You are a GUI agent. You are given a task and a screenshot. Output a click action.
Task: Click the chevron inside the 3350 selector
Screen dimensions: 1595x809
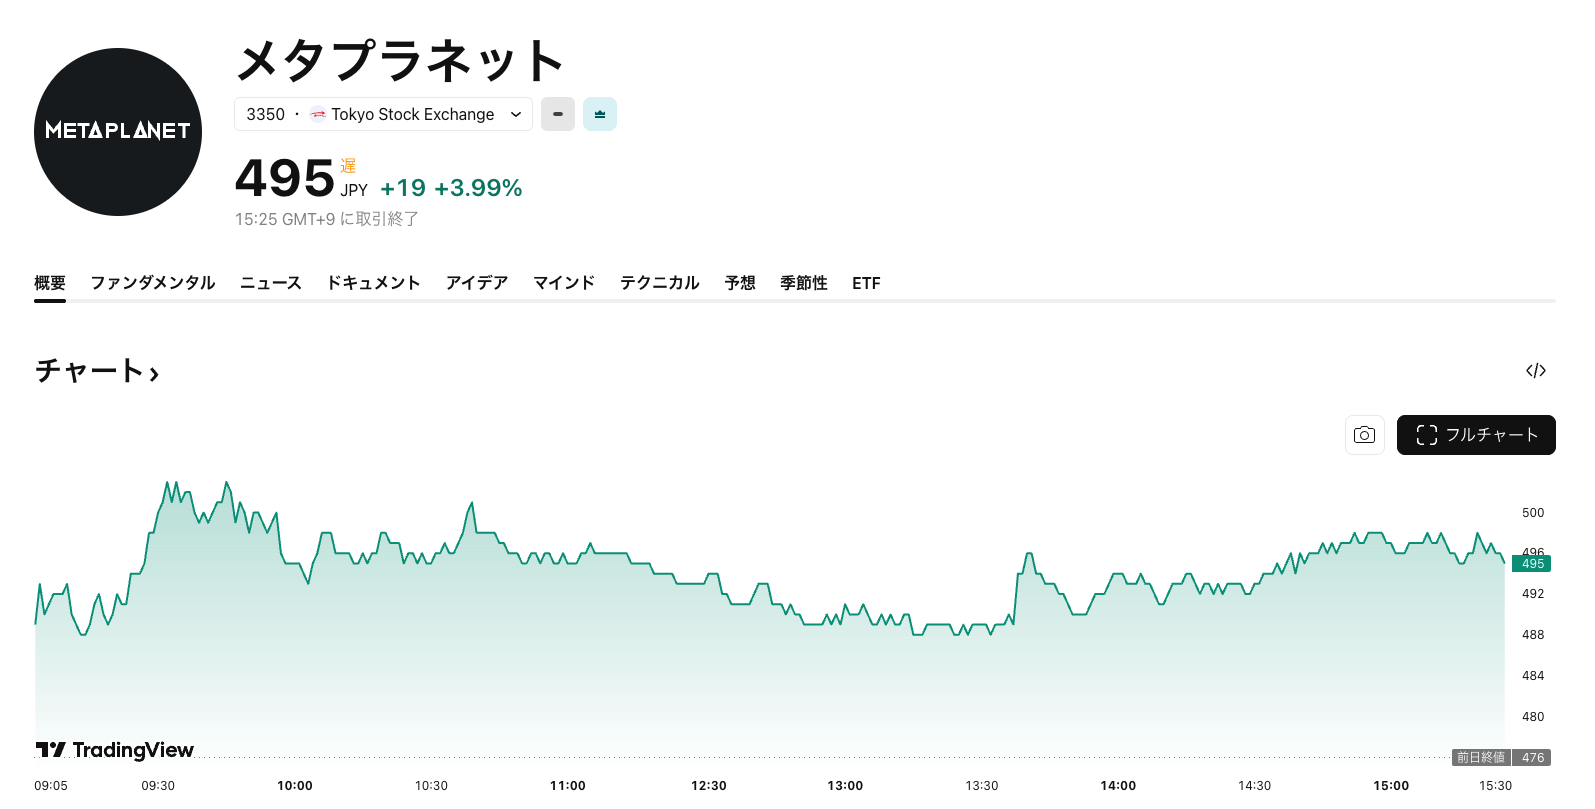point(516,114)
